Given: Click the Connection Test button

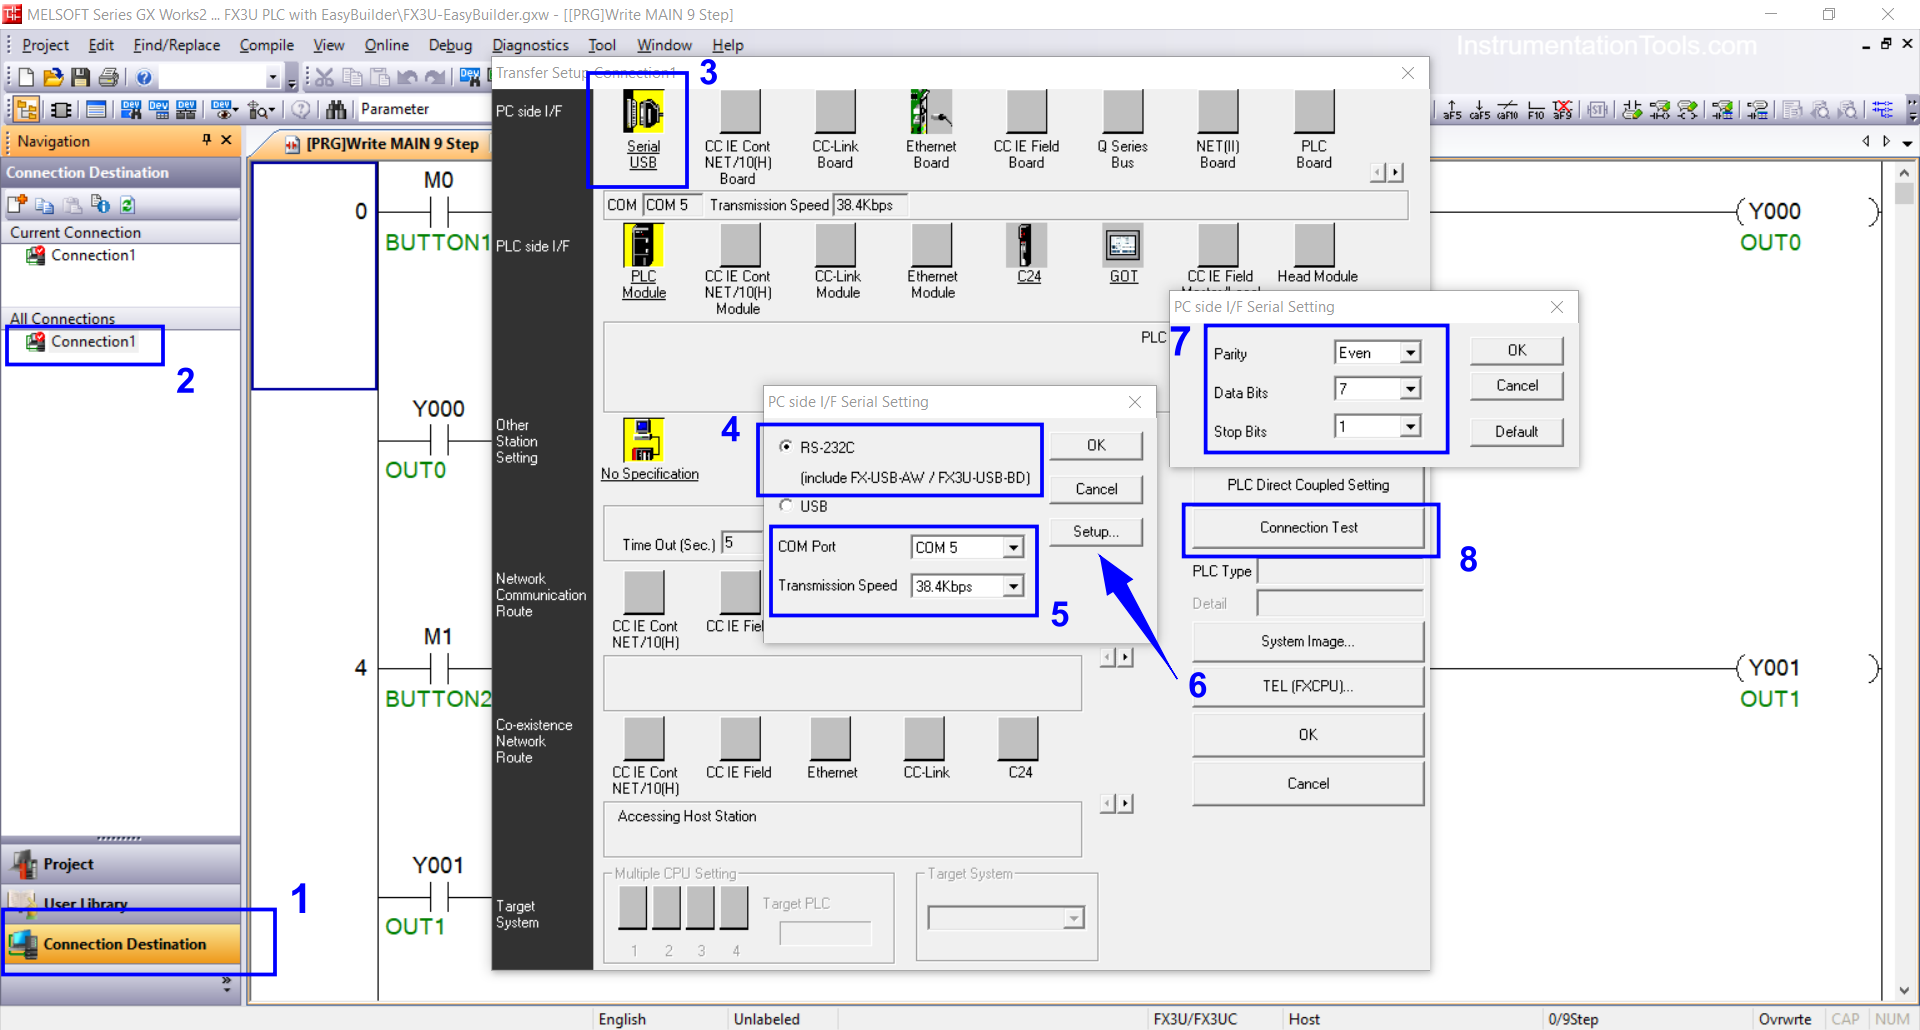Looking at the screenshot, I should tap(1308, 528).
